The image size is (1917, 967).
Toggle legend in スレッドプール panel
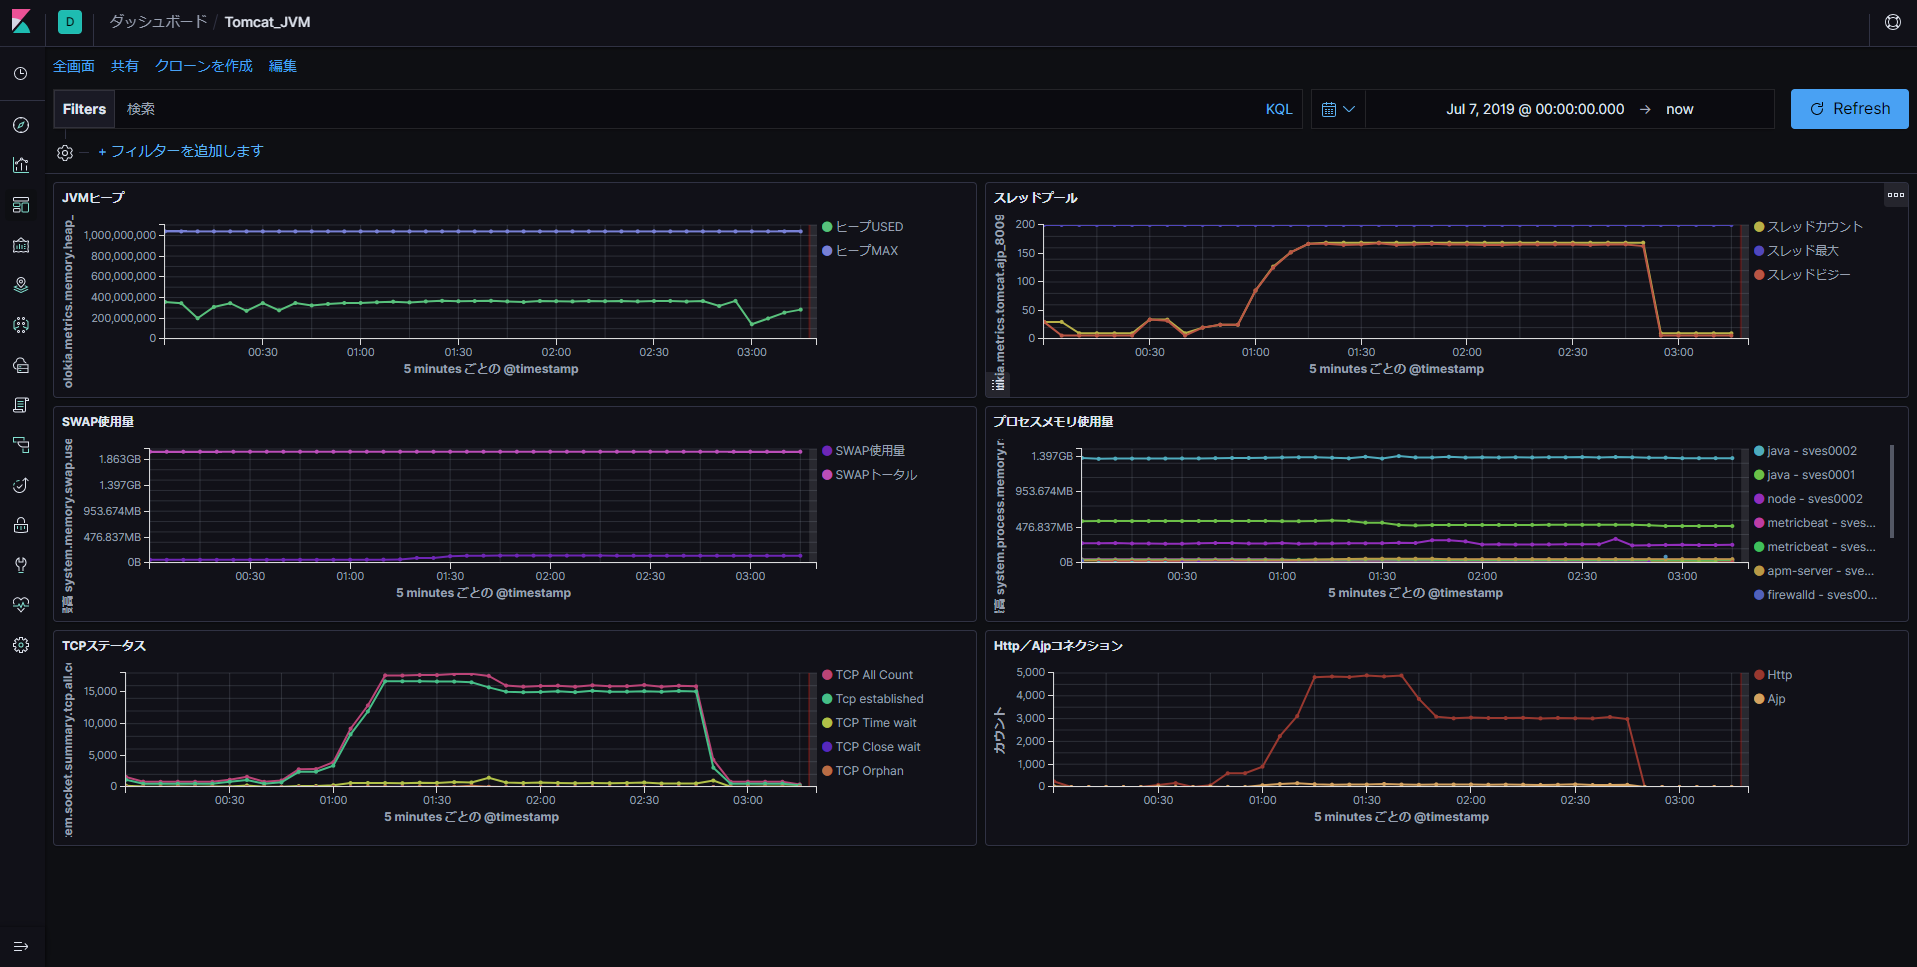(998, 383)
